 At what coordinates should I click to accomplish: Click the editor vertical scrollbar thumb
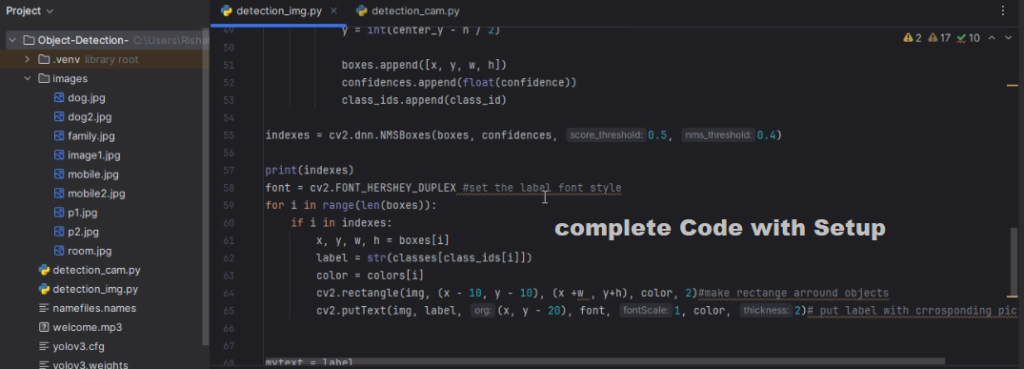pos(1014,261)
